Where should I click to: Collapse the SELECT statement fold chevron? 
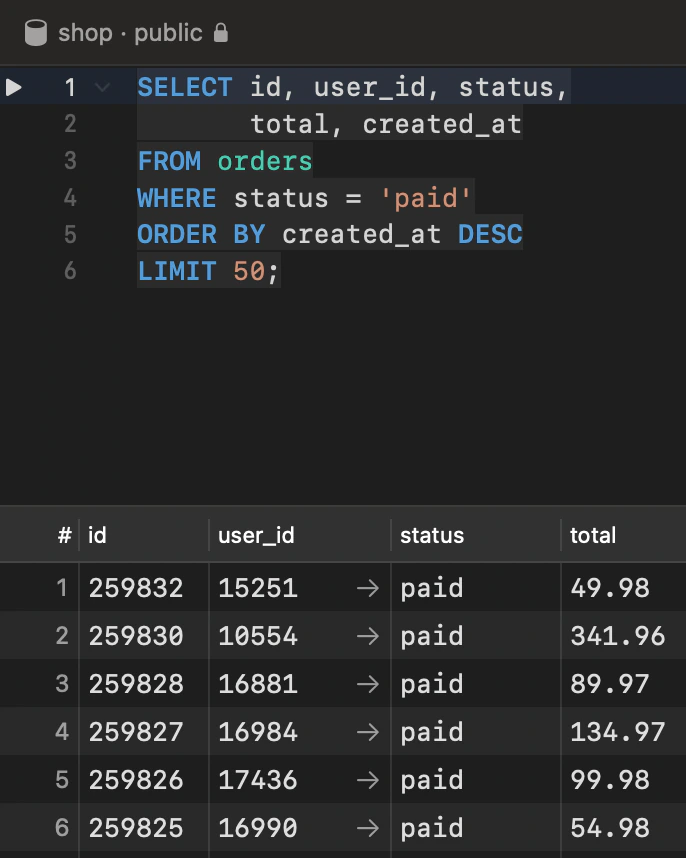tap(102, 87)
